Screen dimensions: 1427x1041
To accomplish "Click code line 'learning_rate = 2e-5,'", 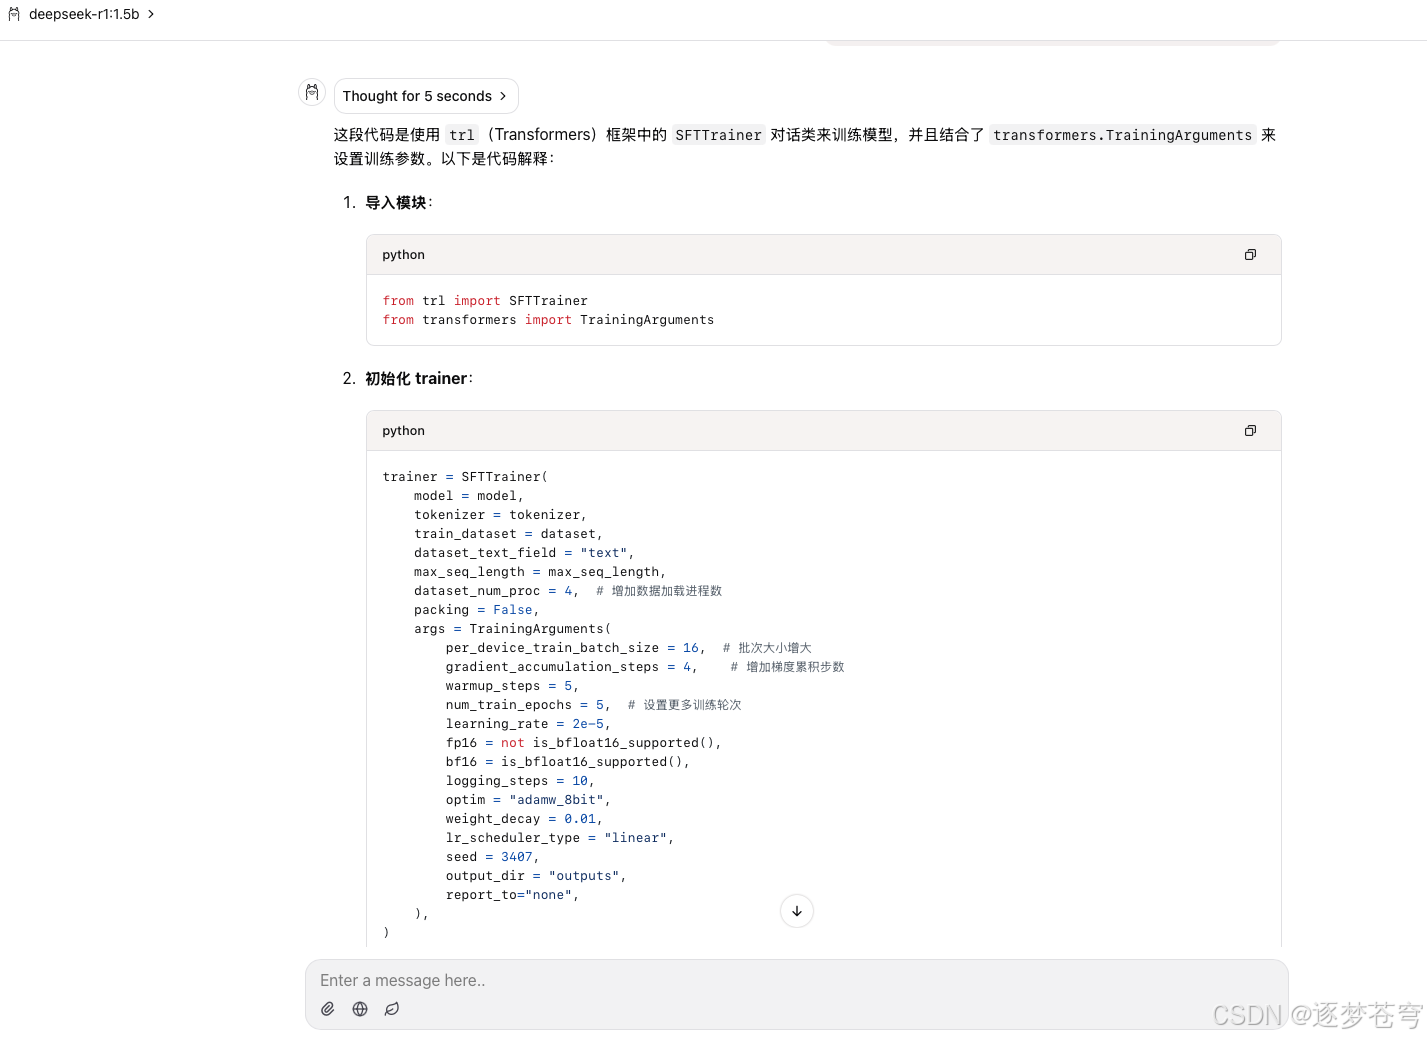I will 528,724.
